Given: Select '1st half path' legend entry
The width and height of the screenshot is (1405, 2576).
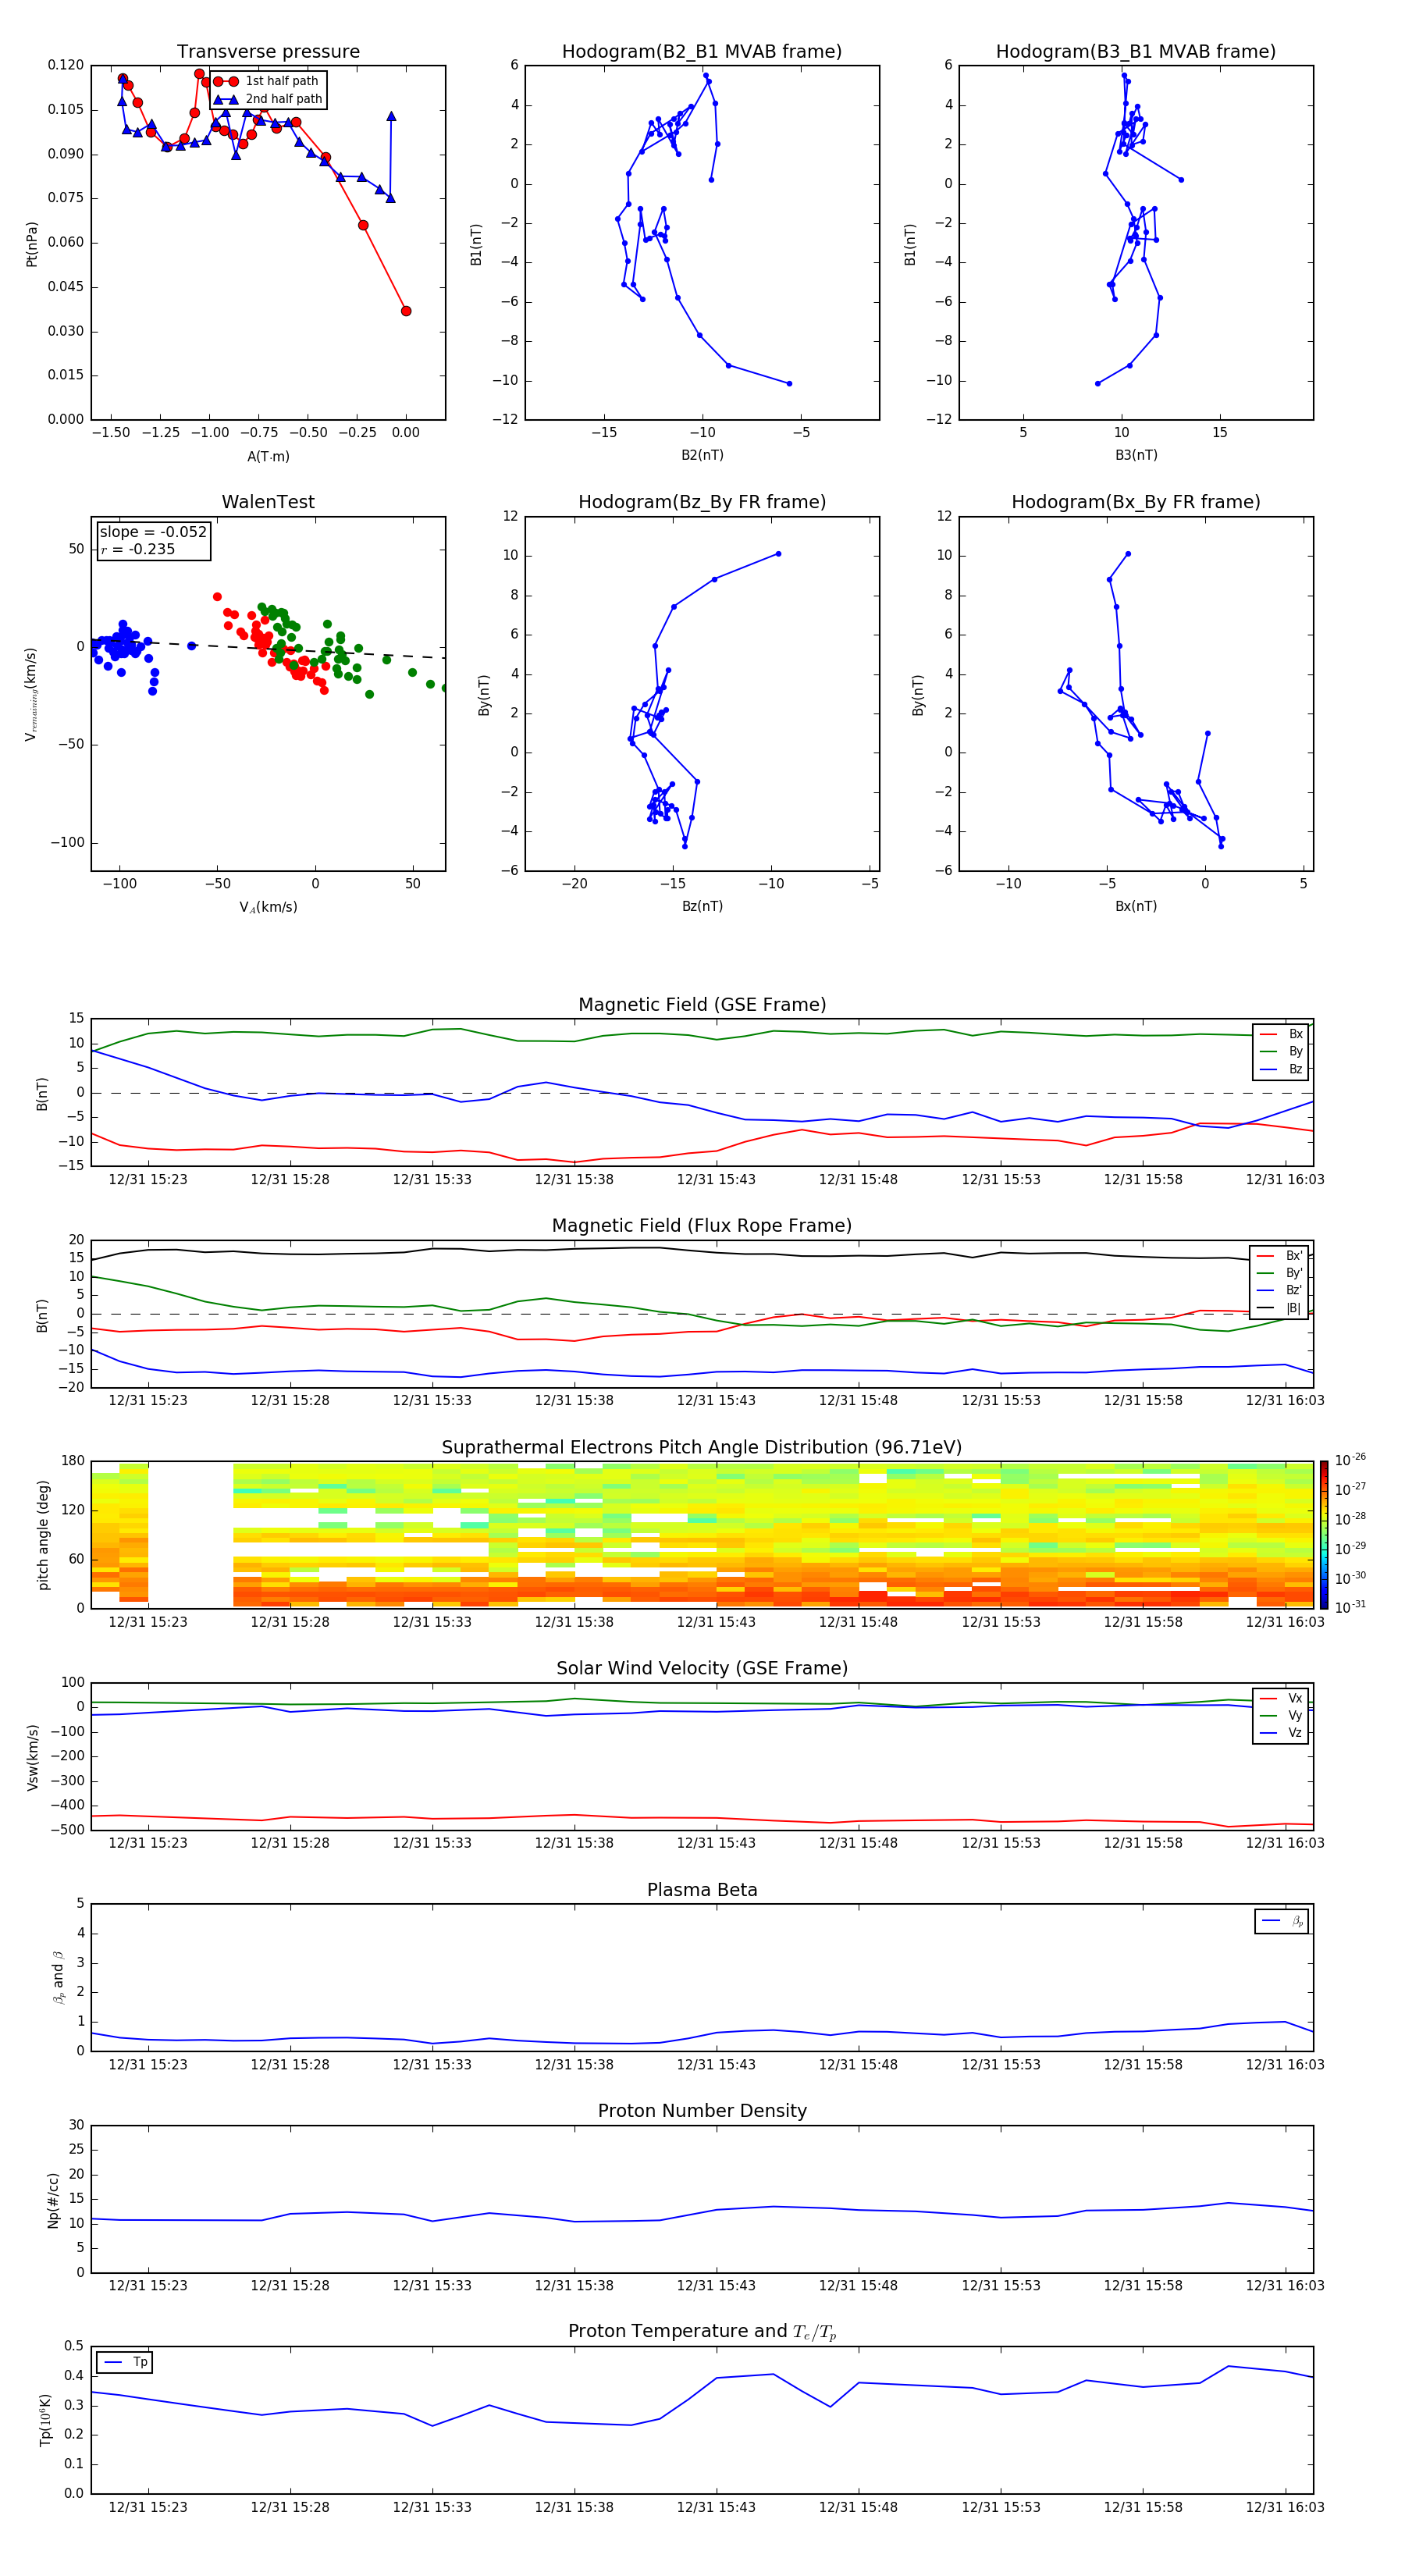Looking at the screenshot, I should (x=268, y=81).
